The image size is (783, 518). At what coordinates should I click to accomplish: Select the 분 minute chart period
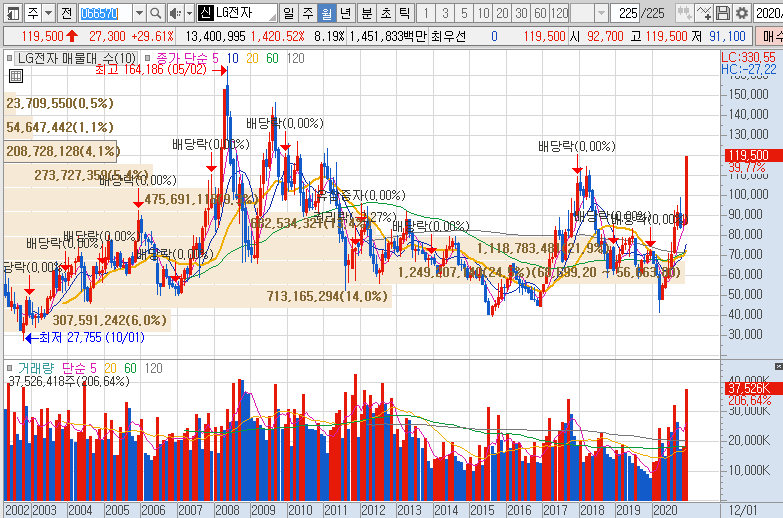[367, 13]
